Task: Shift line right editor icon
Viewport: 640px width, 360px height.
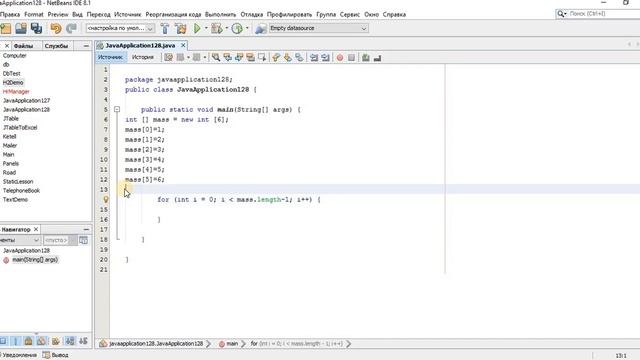Action: click(x=325, y=58)
